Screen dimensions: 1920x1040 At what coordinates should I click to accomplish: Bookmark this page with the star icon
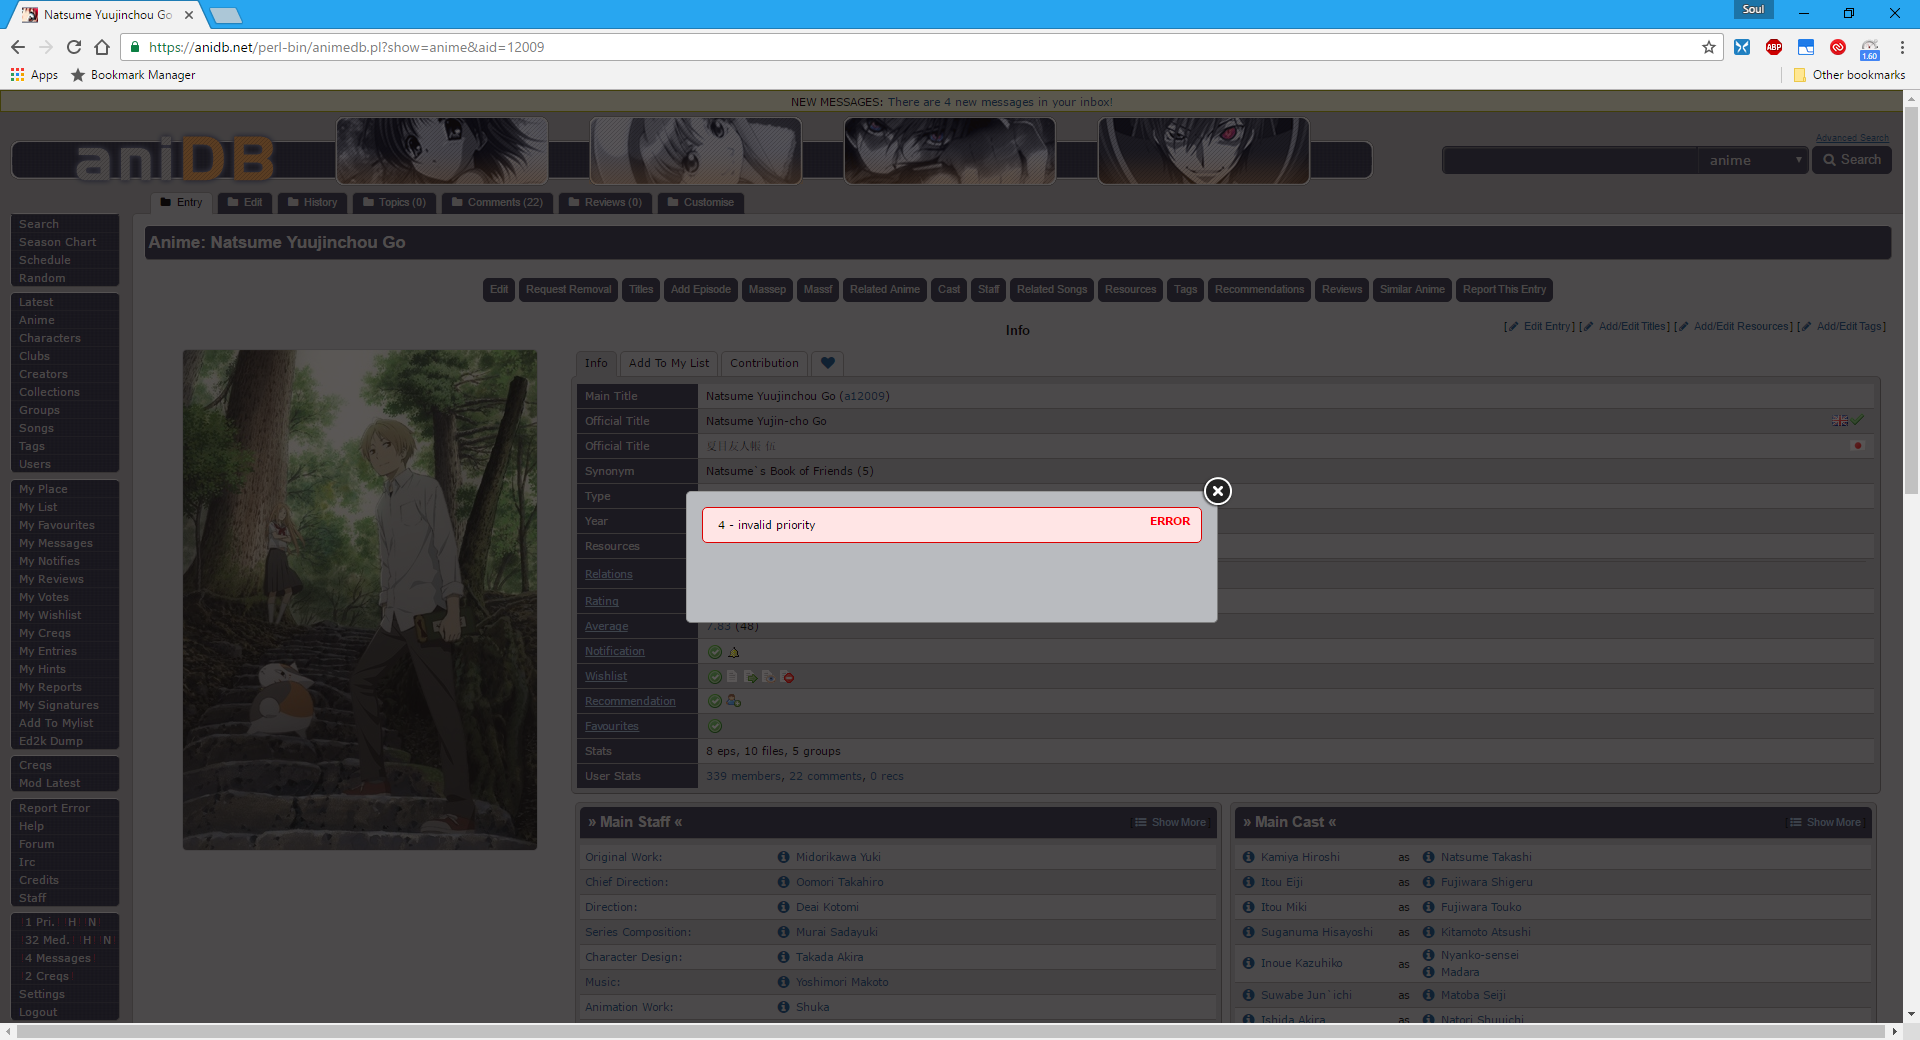[x=1708, y=47]
